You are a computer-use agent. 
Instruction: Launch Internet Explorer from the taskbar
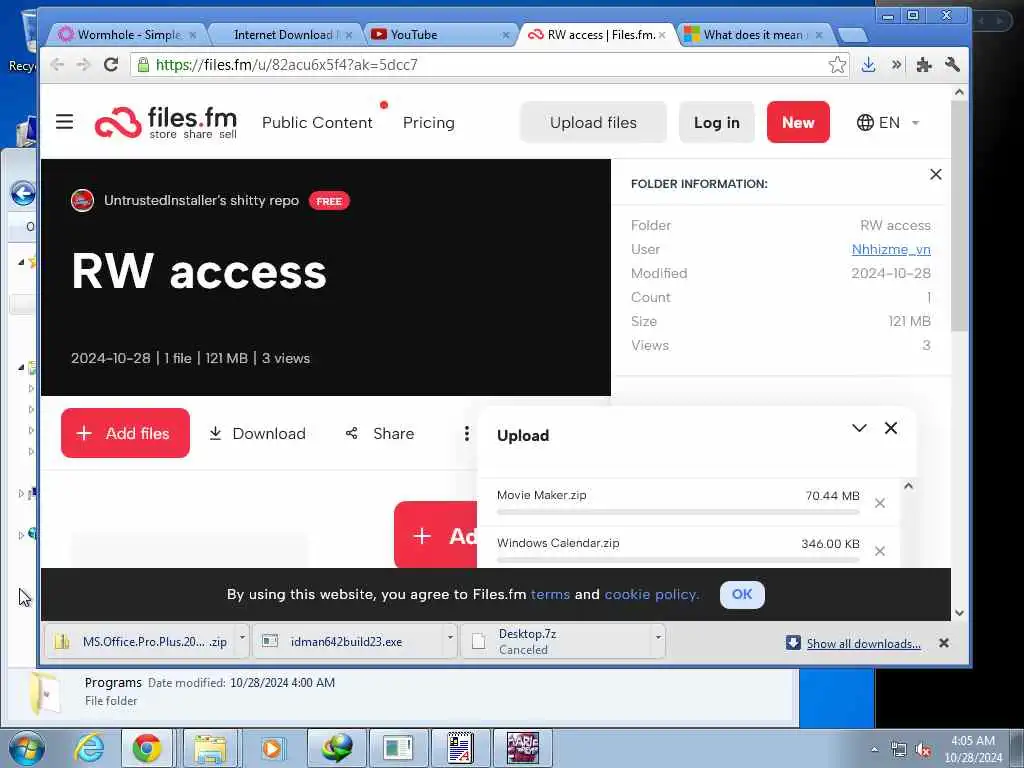tap(89, 748)
